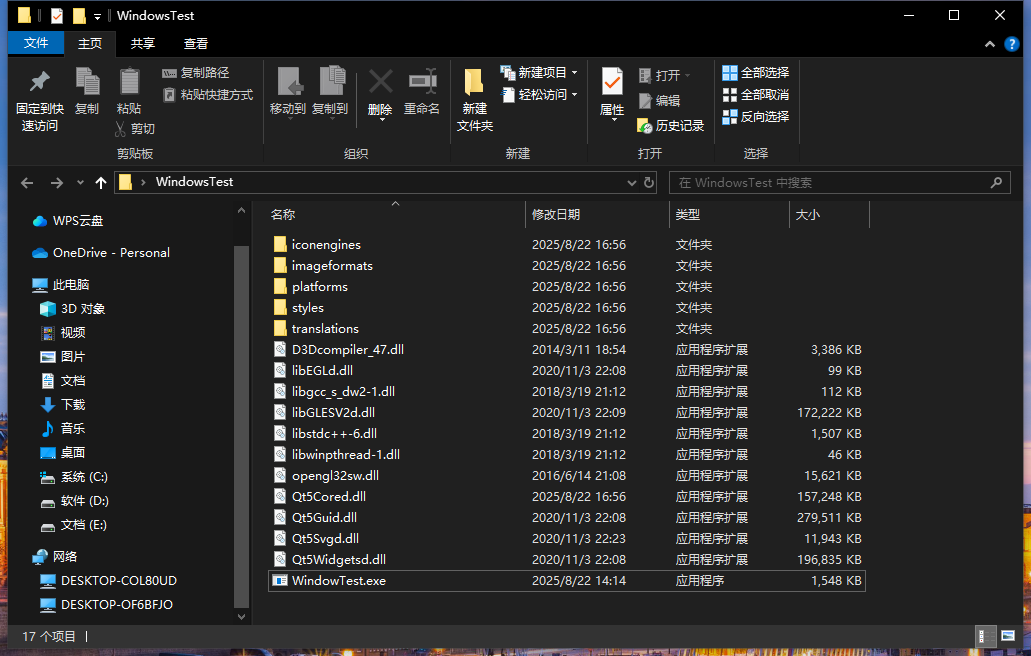1031x656 pixels.
Task: Click Paste shortcut in the ribbon
Action: (x=208, y=95)
